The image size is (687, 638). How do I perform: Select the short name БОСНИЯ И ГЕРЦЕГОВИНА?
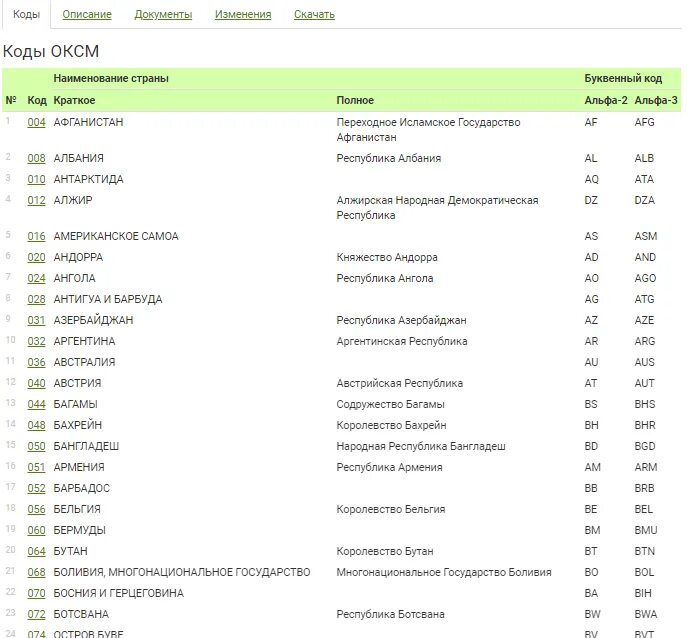(x=118, y=594)
